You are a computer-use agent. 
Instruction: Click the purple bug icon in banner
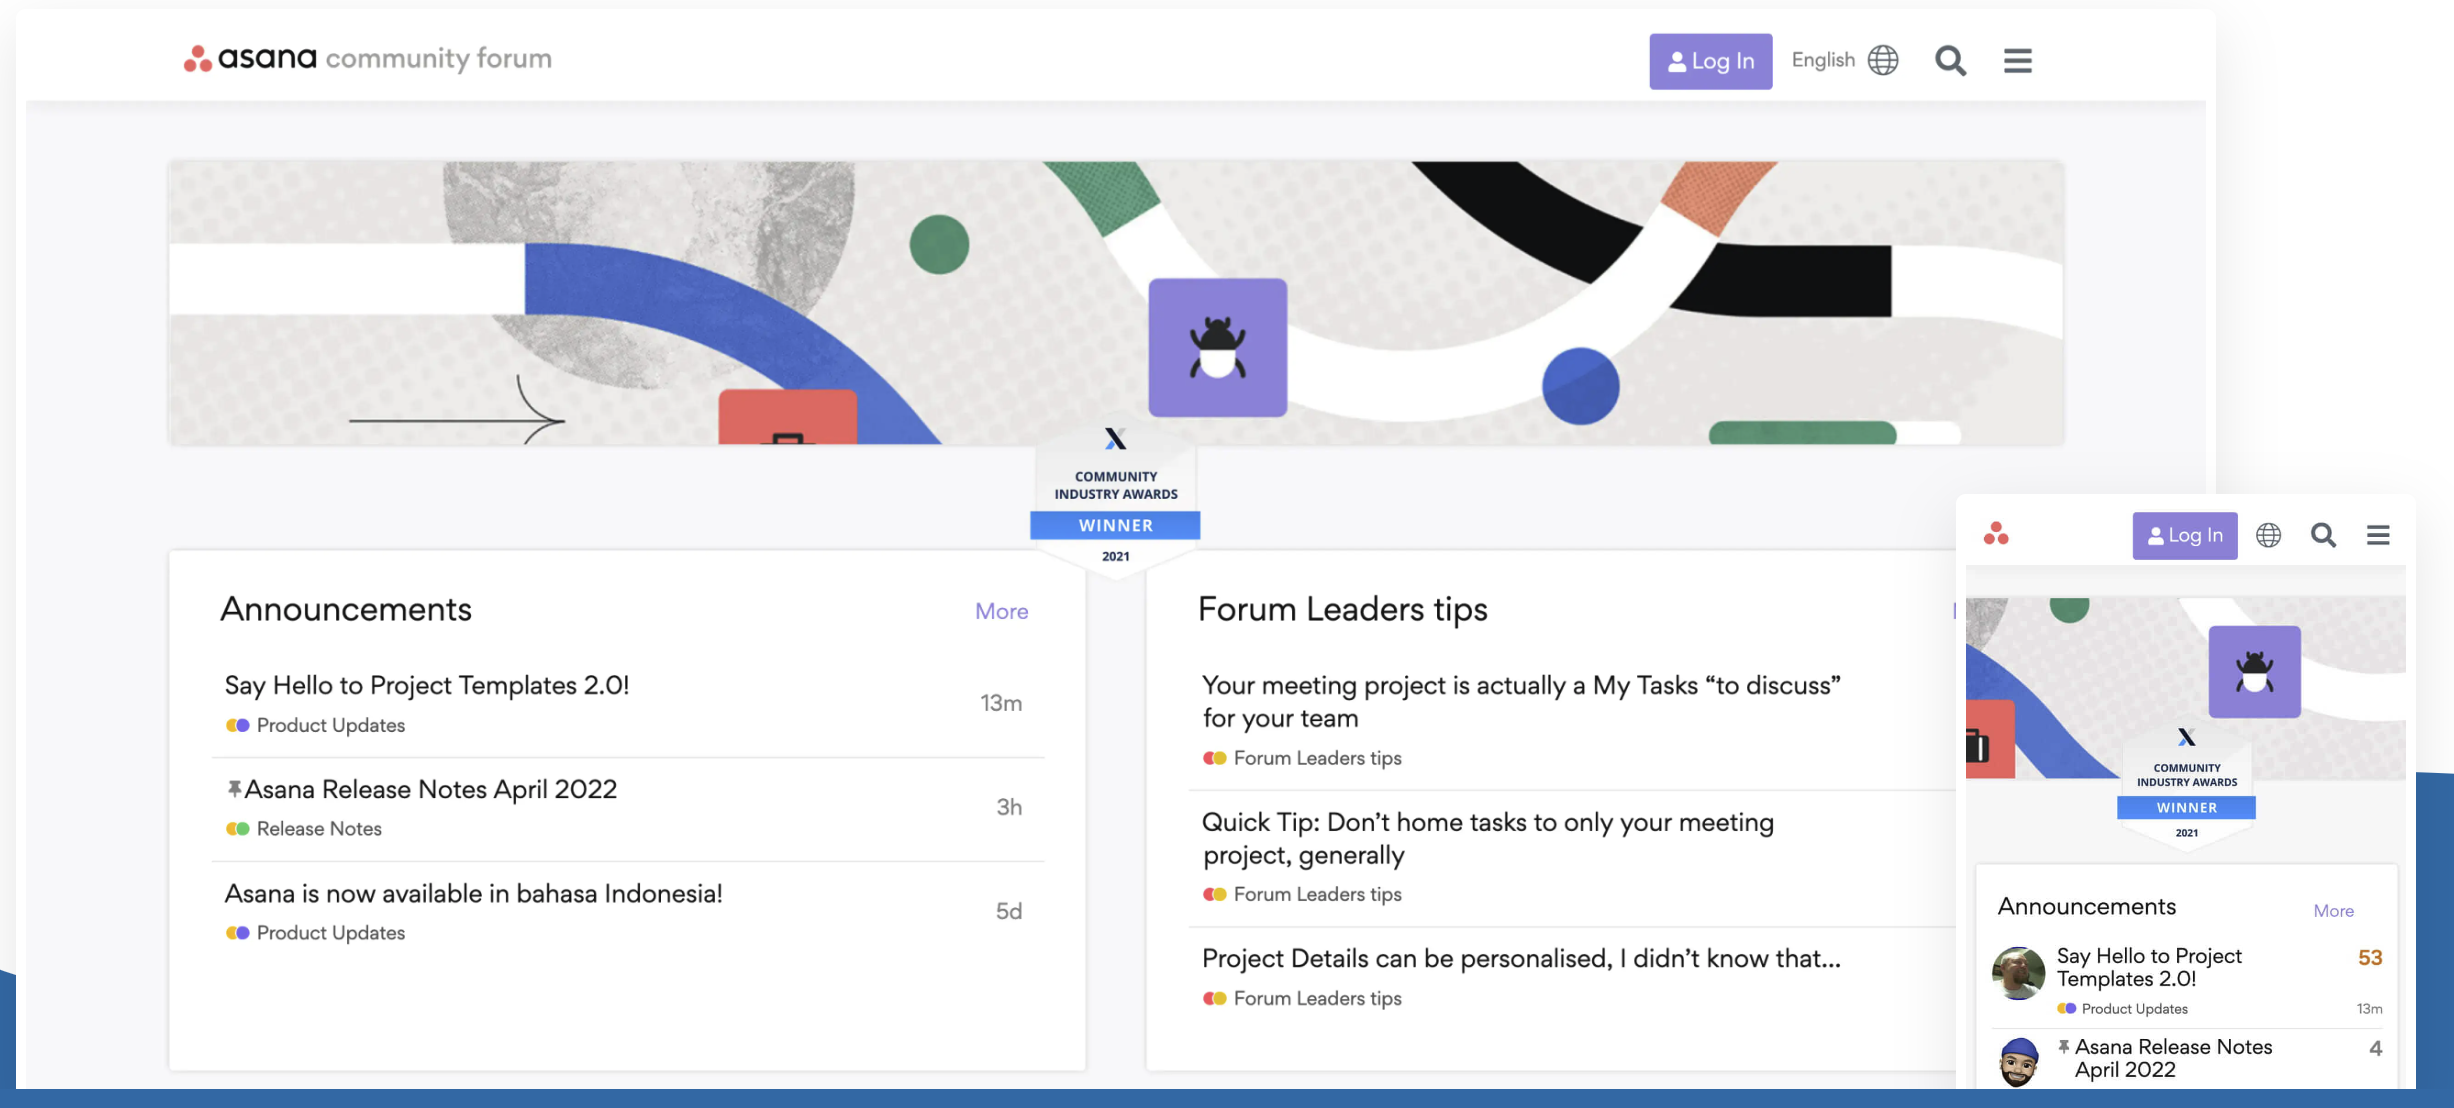tap(1217, 347)
